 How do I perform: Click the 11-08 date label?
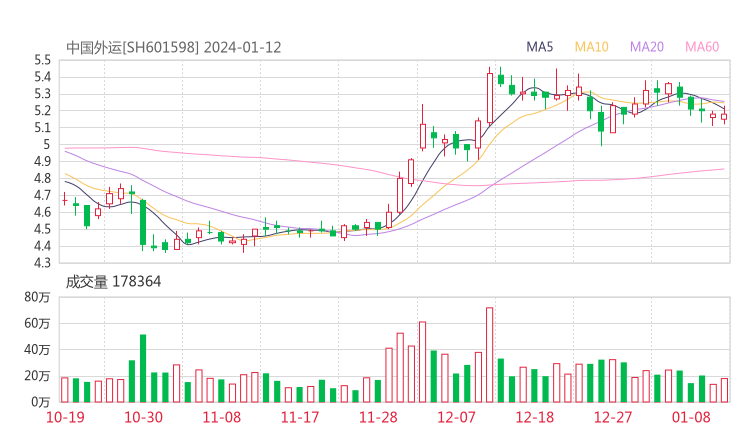[221, 417]
